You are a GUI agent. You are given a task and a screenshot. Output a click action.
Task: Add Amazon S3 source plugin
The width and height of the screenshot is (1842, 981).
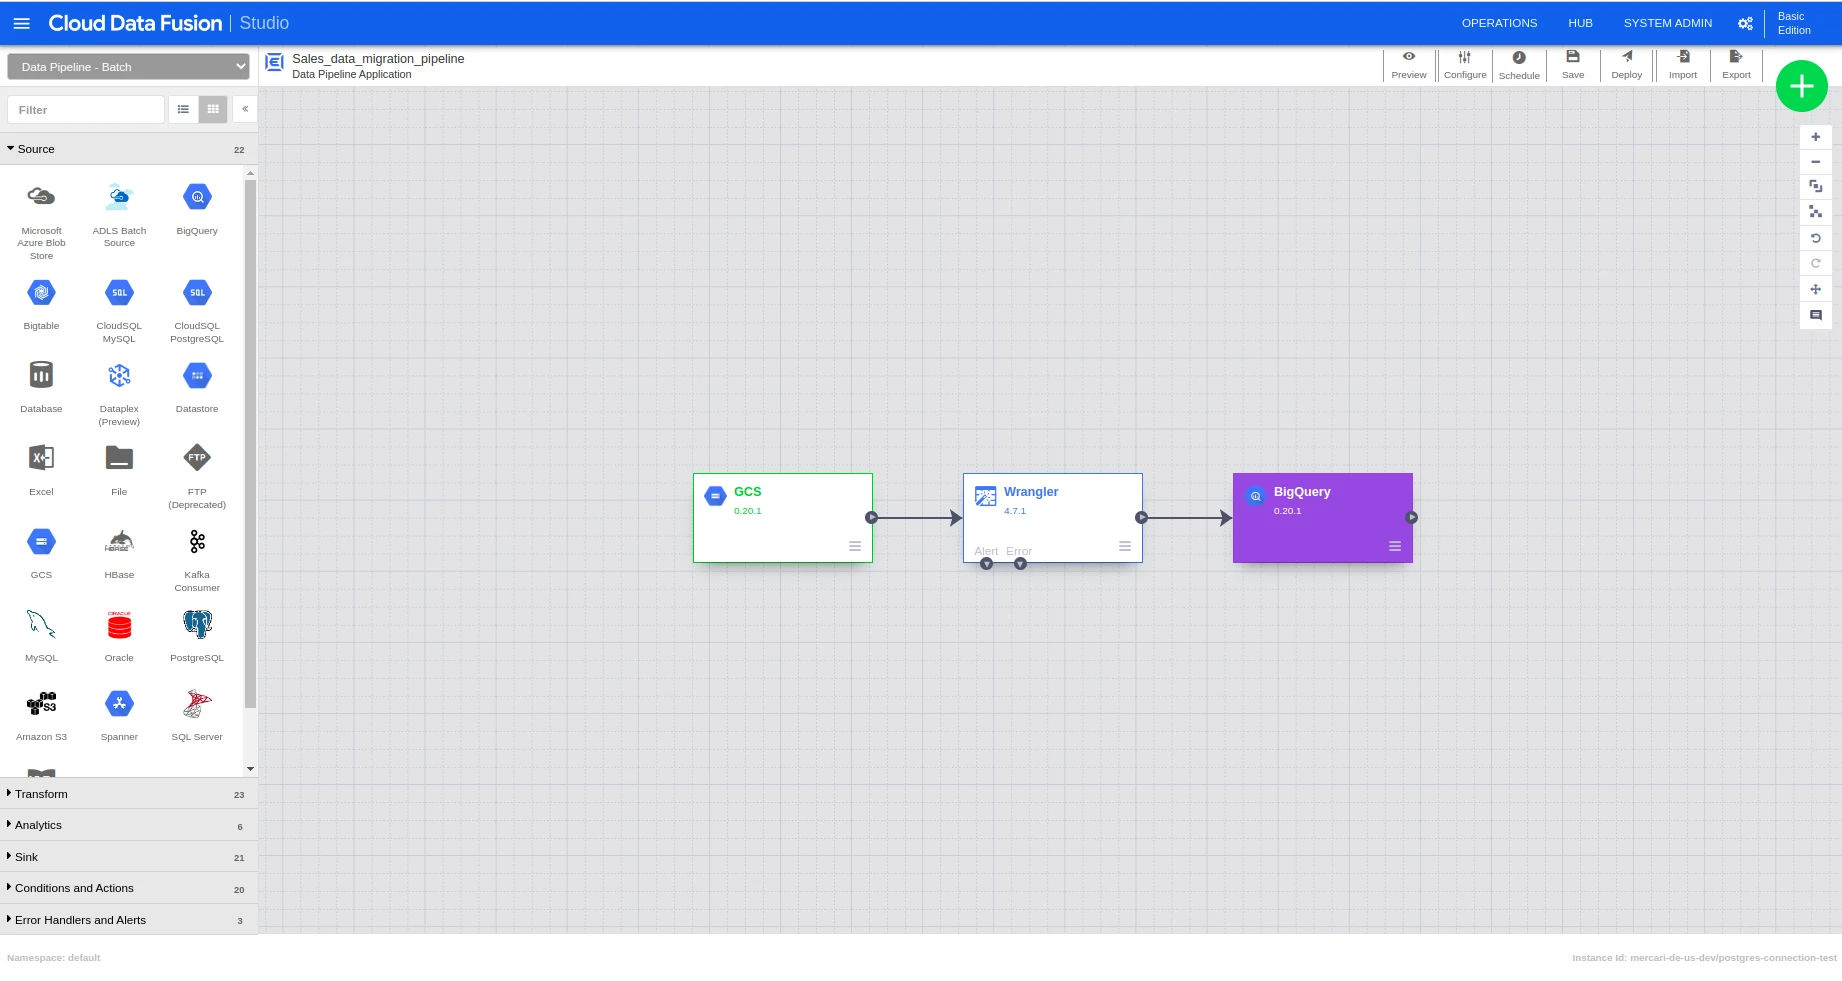(x=41, y=716)
